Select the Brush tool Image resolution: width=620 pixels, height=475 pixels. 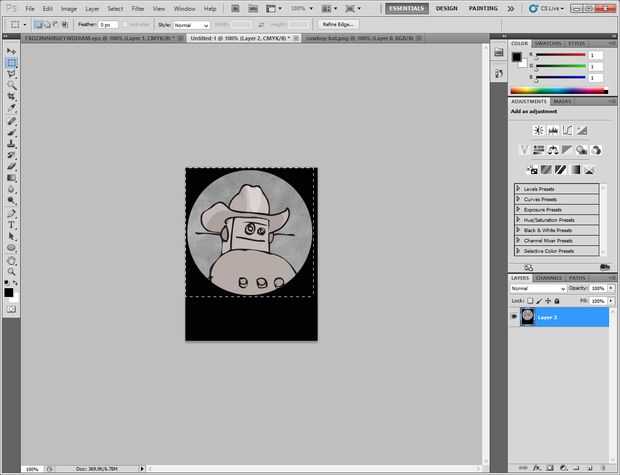pyautogui.click(x=11, y=132)
